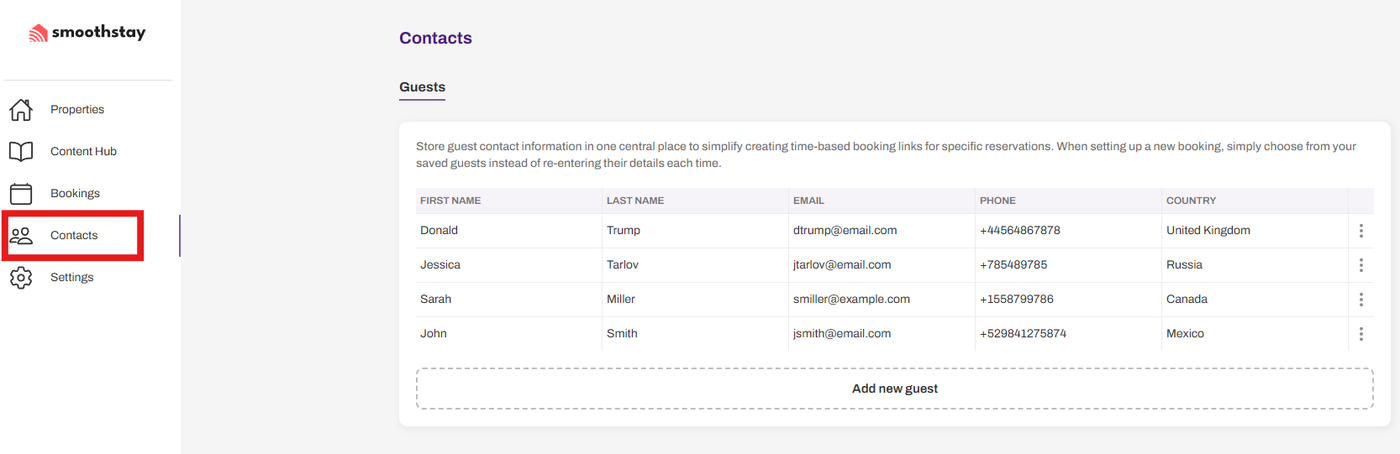This screenshot has width=1400, height=454.
Task: Go to Content Hub menu item
Action: pyautogui.click(x=83, y=152)
